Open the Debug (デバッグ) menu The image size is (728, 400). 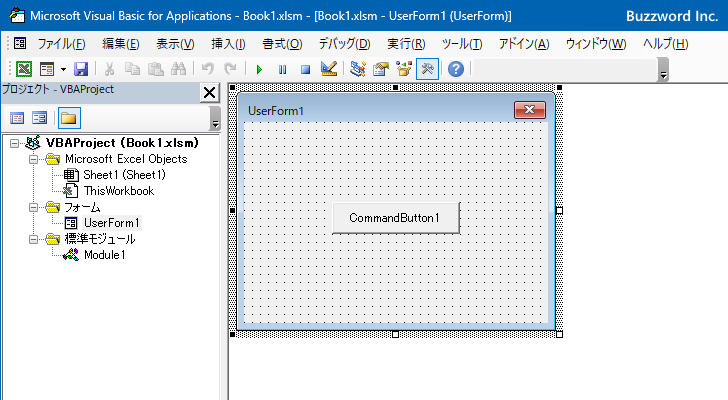click(344, 44)
